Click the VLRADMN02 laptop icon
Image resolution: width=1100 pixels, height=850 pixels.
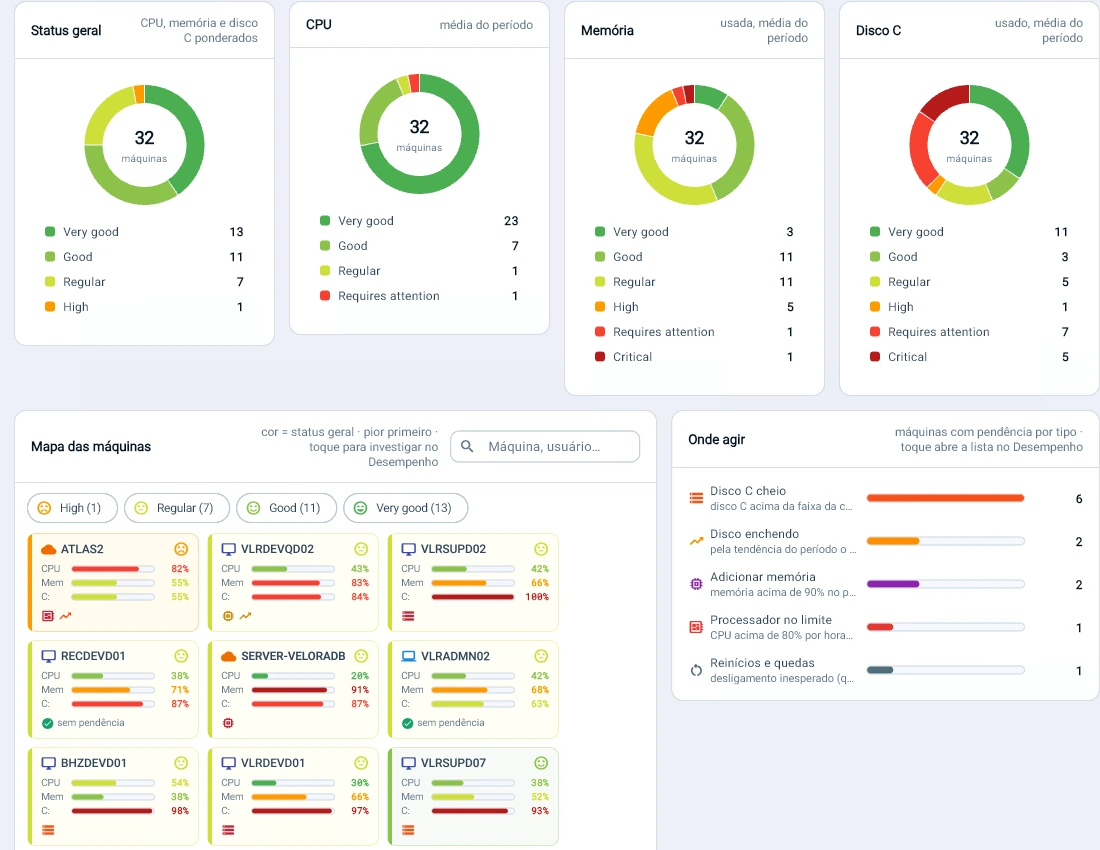[x=408, y=656]
